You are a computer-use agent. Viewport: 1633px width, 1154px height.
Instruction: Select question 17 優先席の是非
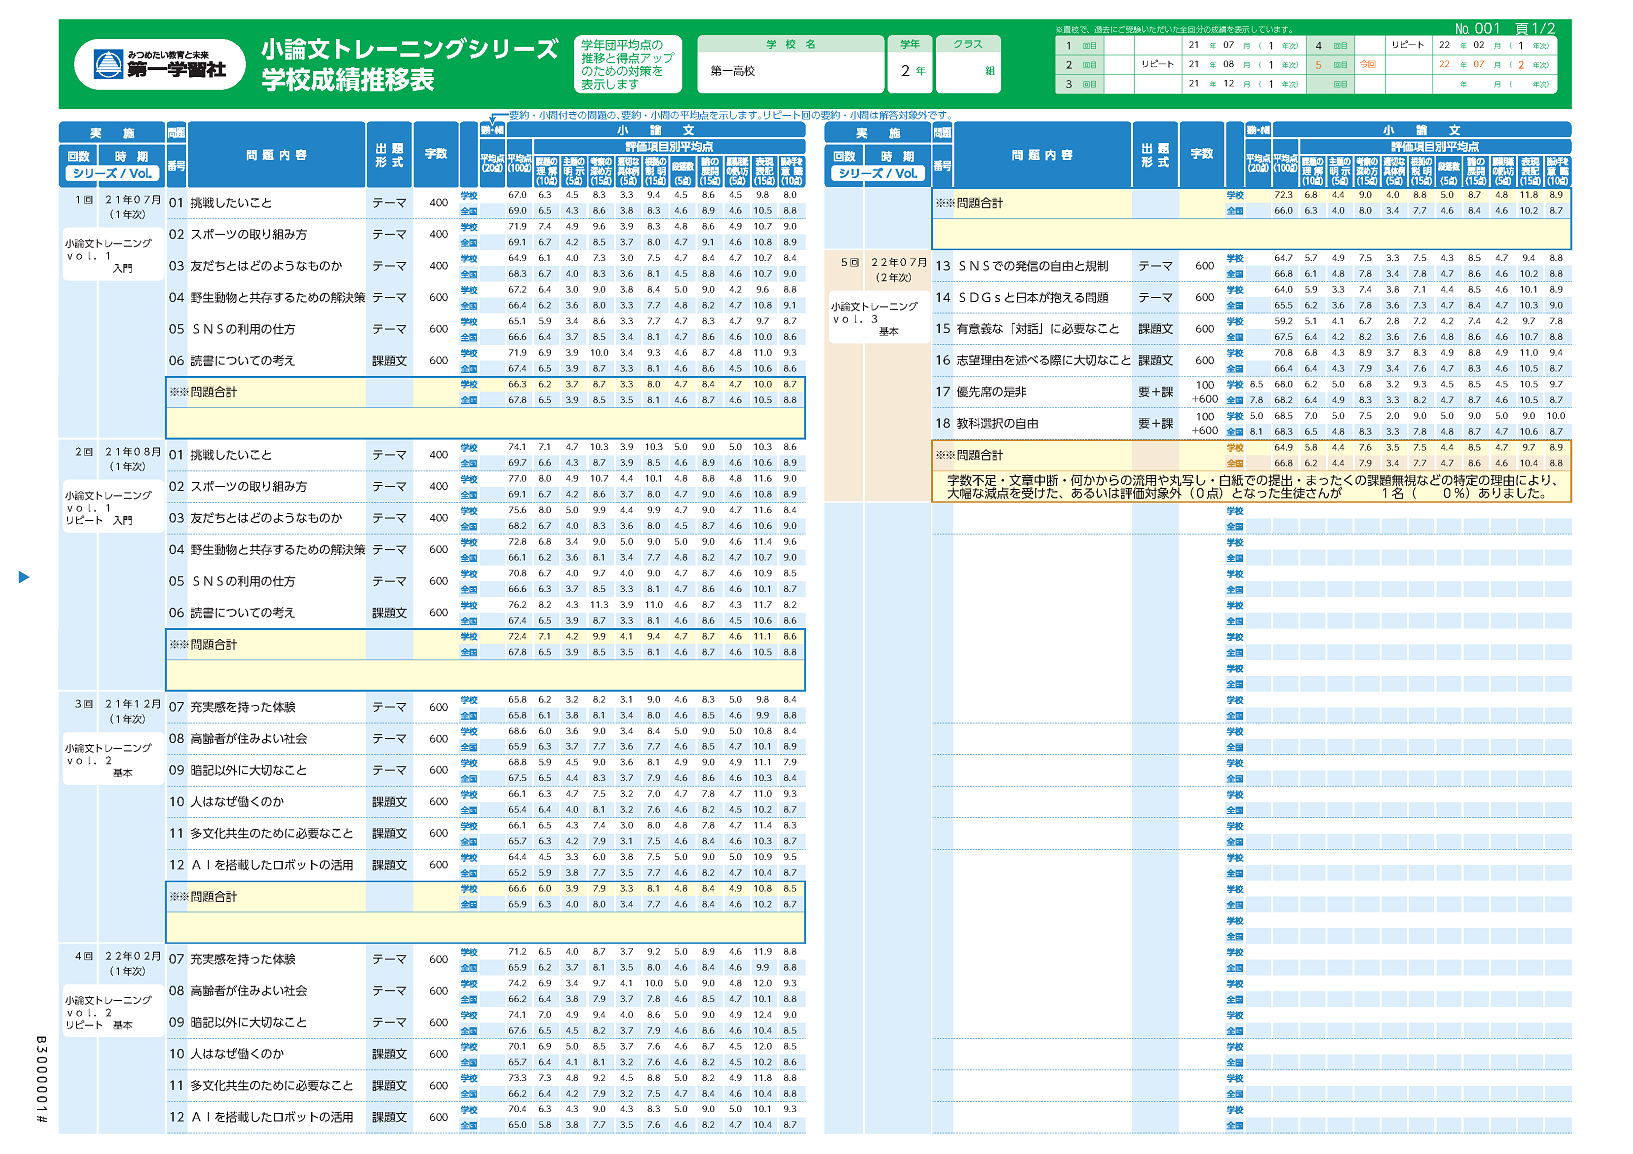[980, 392]
